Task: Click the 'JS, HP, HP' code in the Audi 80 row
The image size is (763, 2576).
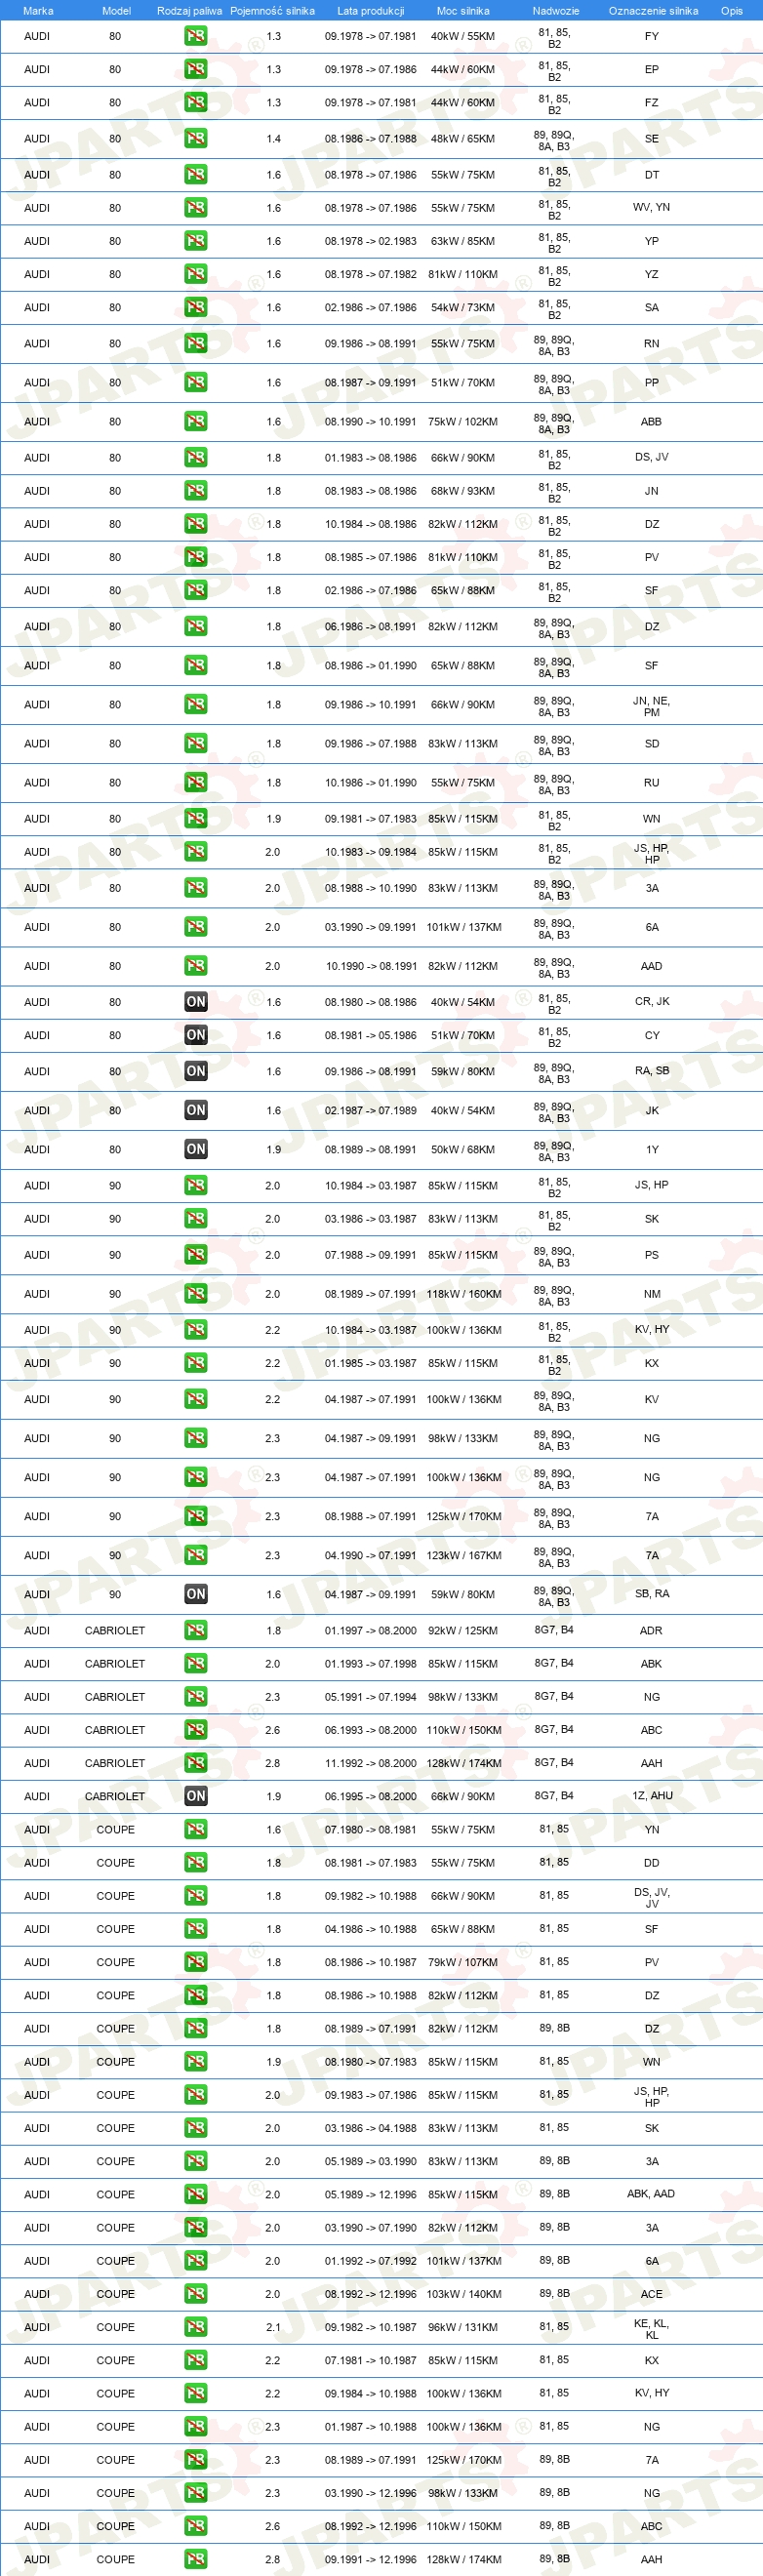Action: (652, 853)
